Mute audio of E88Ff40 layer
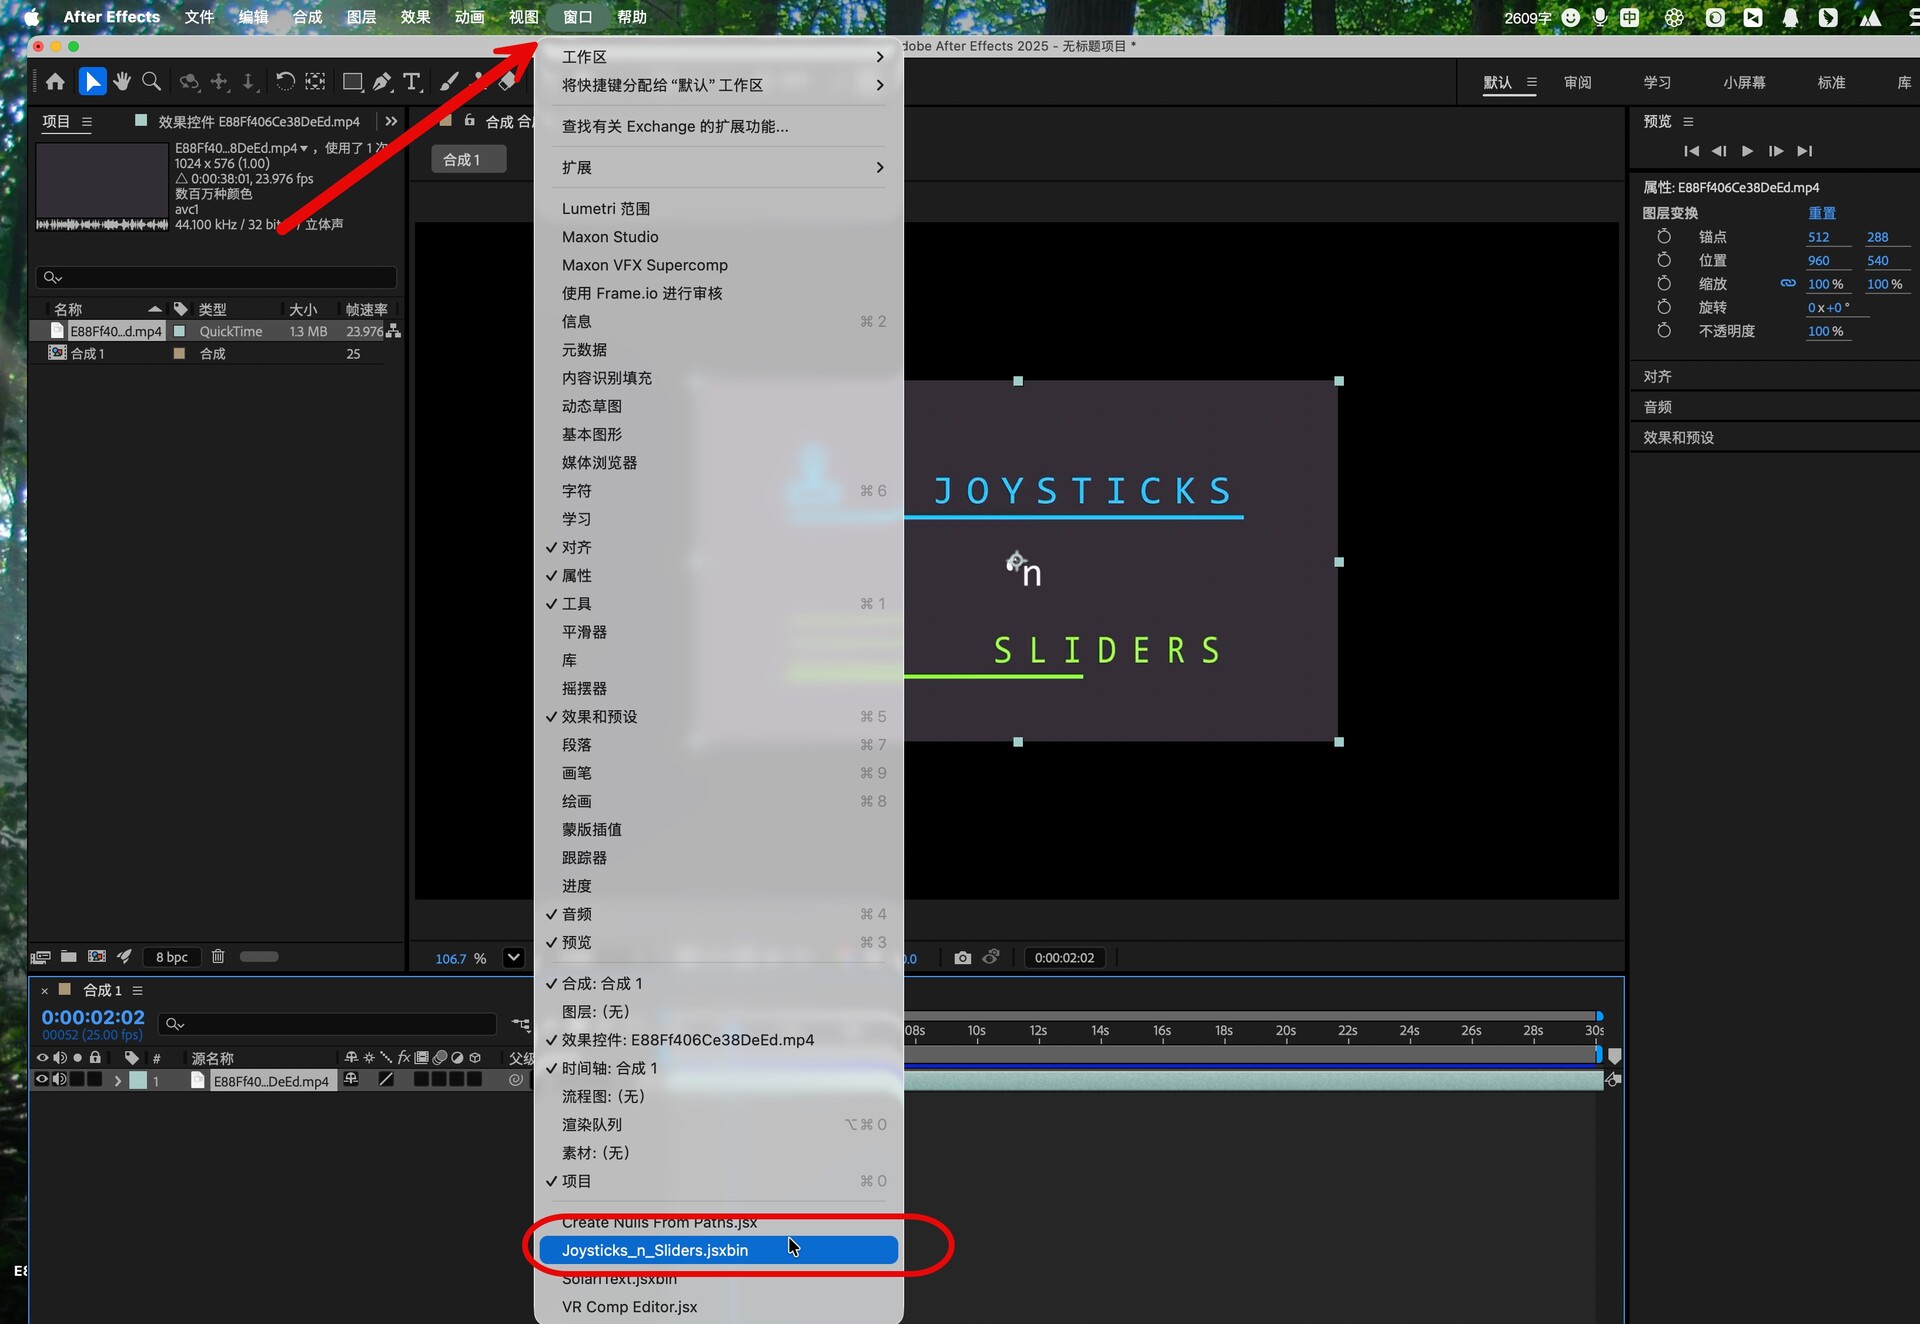Image resolution: width=1920 pixels, height=1324 pixels. click(60, 1080)
